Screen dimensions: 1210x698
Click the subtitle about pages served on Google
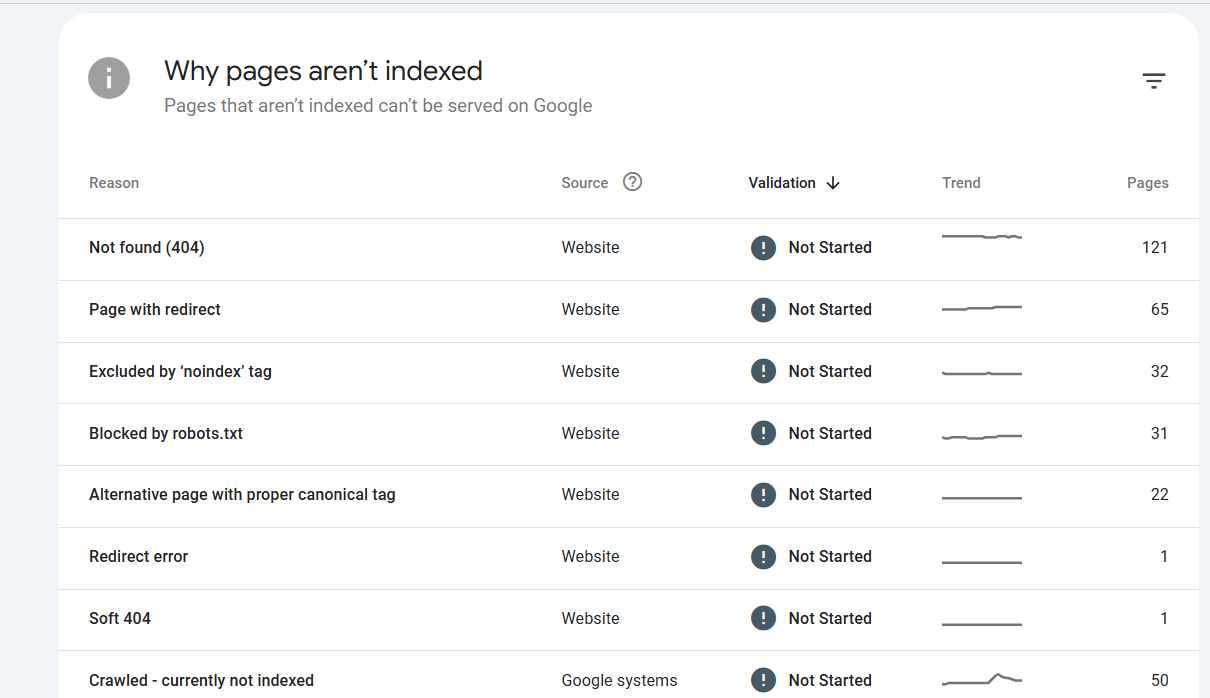[x=378, y=106]
